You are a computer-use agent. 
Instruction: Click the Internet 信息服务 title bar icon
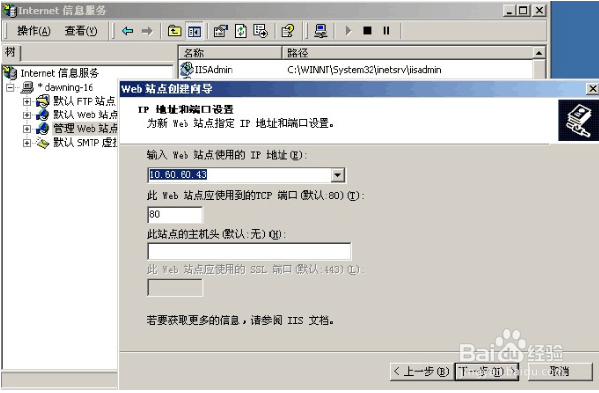coord(10,10)
